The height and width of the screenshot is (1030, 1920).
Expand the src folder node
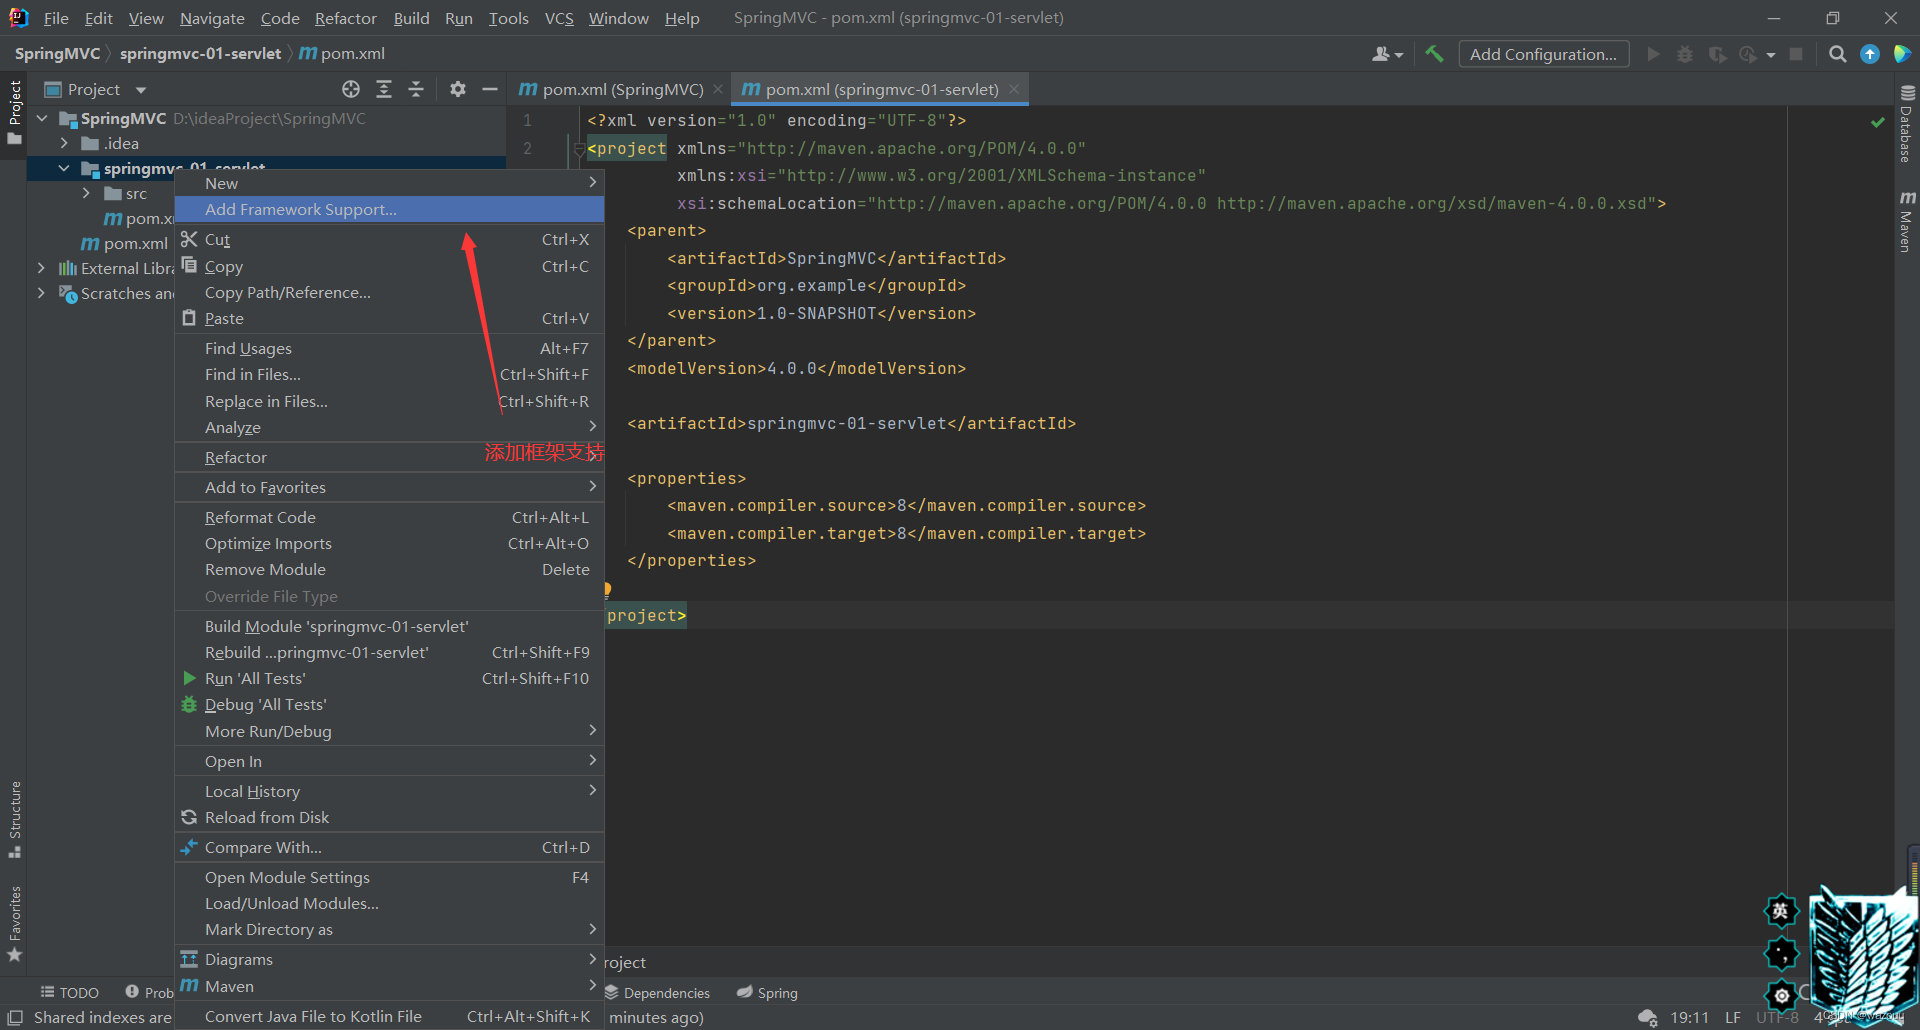tap(86, 193)
